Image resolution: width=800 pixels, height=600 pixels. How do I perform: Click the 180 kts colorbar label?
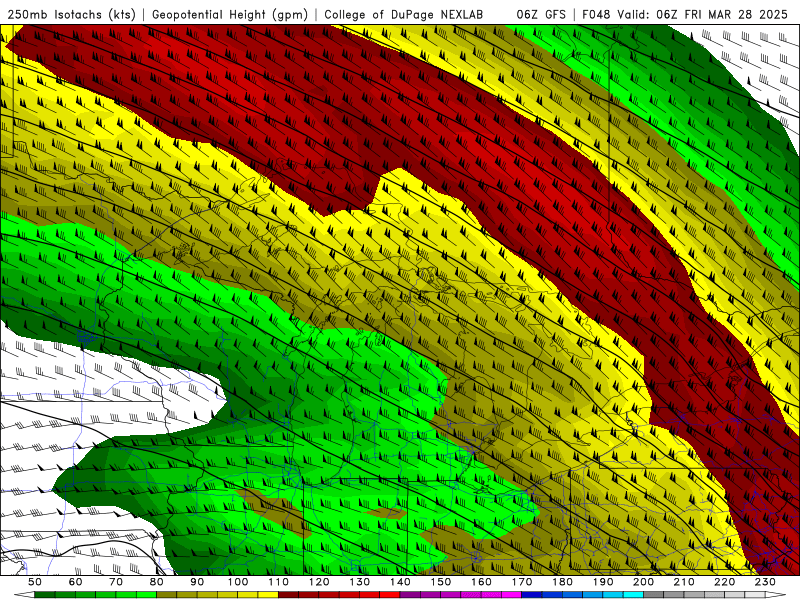[563, 582]
